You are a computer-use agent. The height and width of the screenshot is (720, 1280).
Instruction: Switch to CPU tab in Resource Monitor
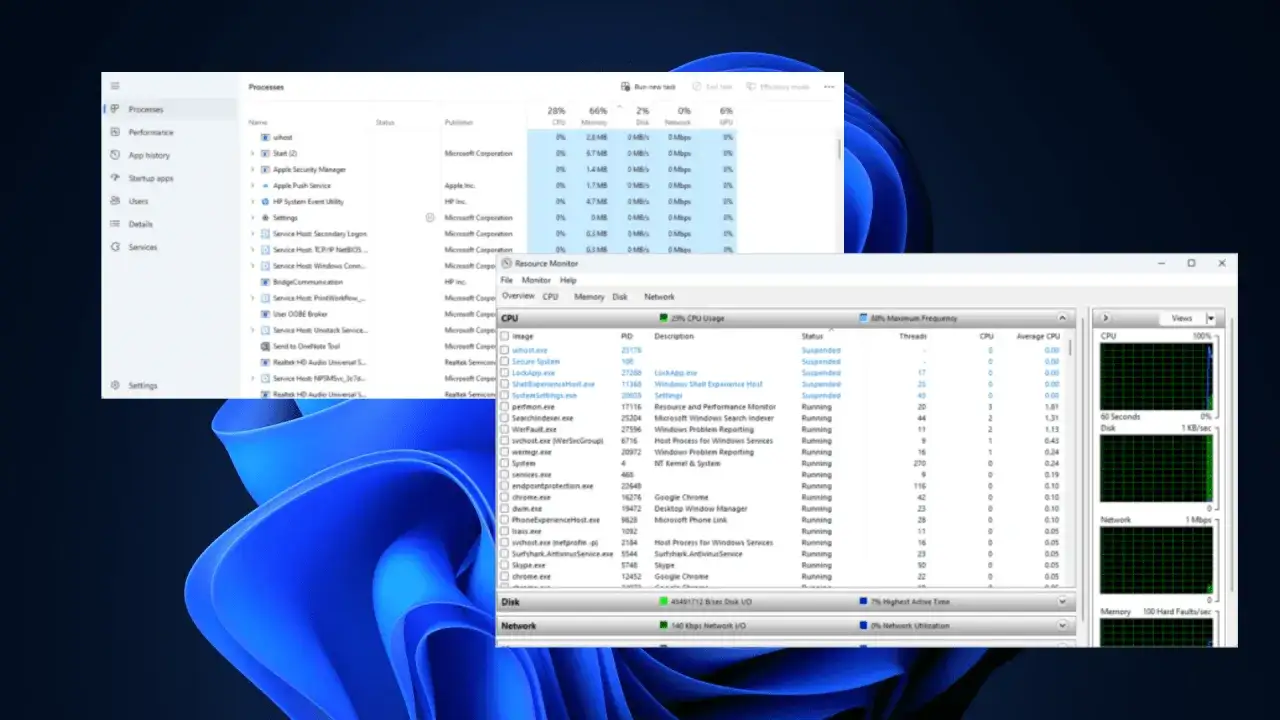(551, 296)
